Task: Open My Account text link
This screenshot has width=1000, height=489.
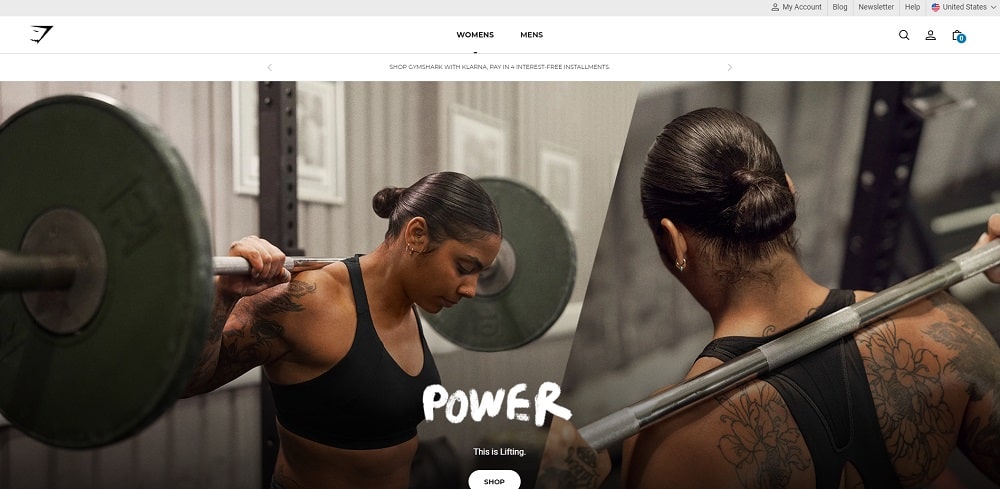Action: pyautogui.click(x=802, y=7)
